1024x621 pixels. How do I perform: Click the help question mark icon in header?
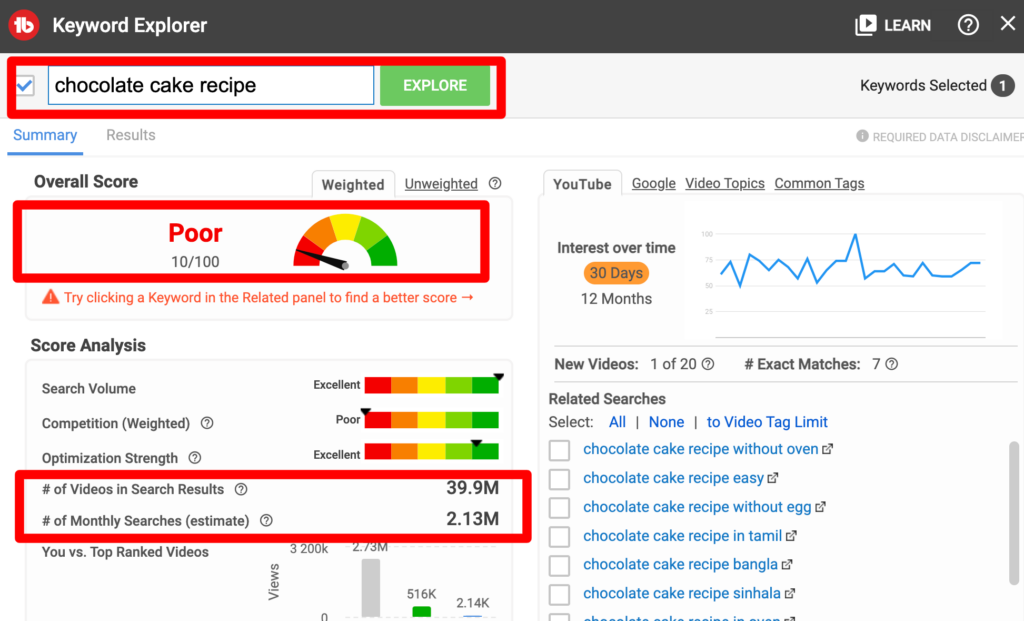pyautogui.click(x=968, y=26)
